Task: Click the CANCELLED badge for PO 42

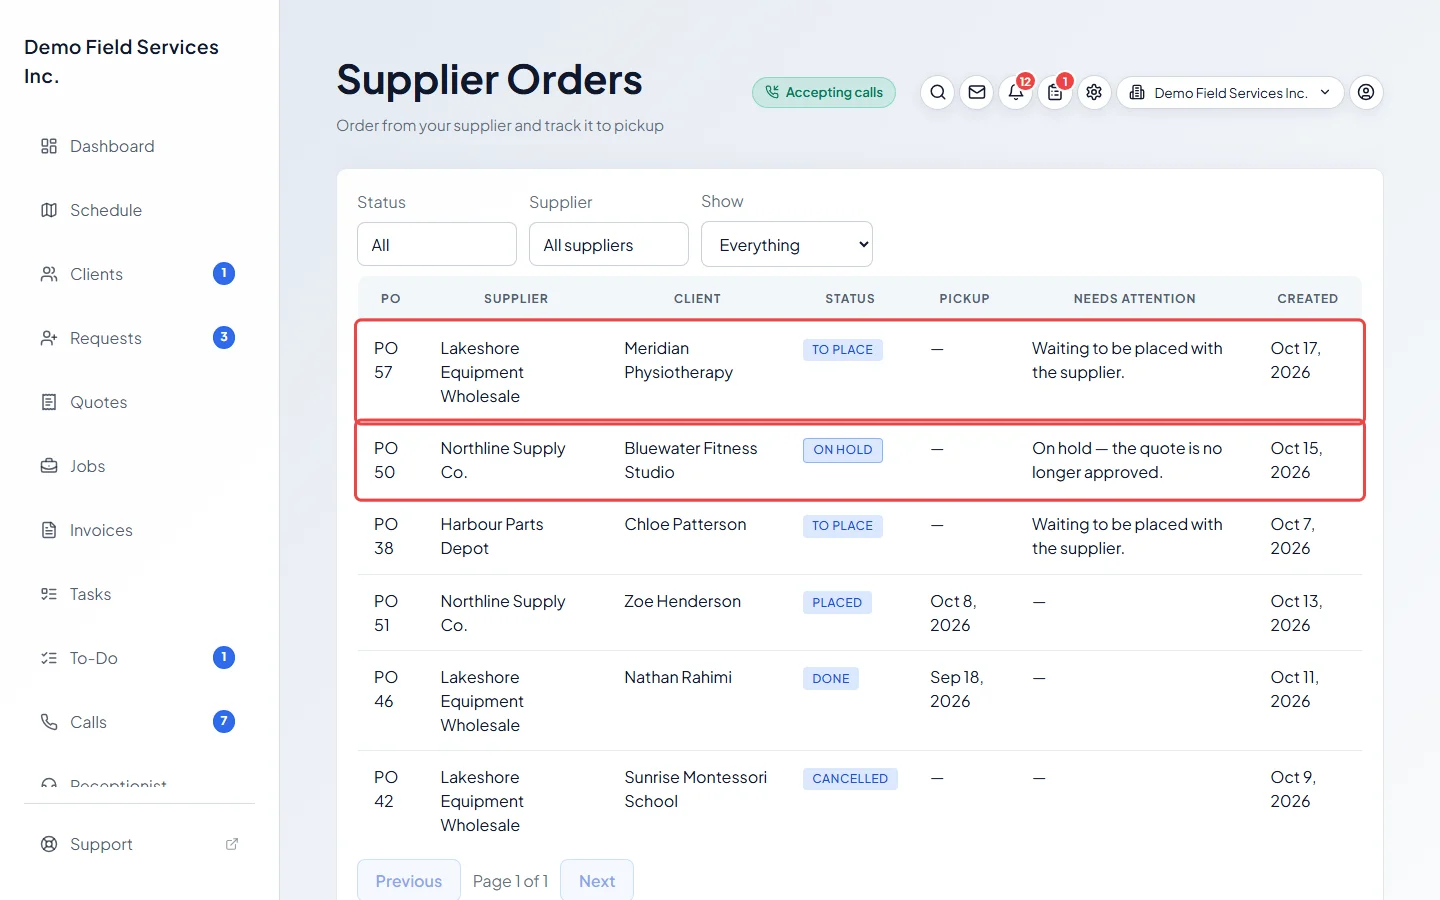Action: (850, 779)
